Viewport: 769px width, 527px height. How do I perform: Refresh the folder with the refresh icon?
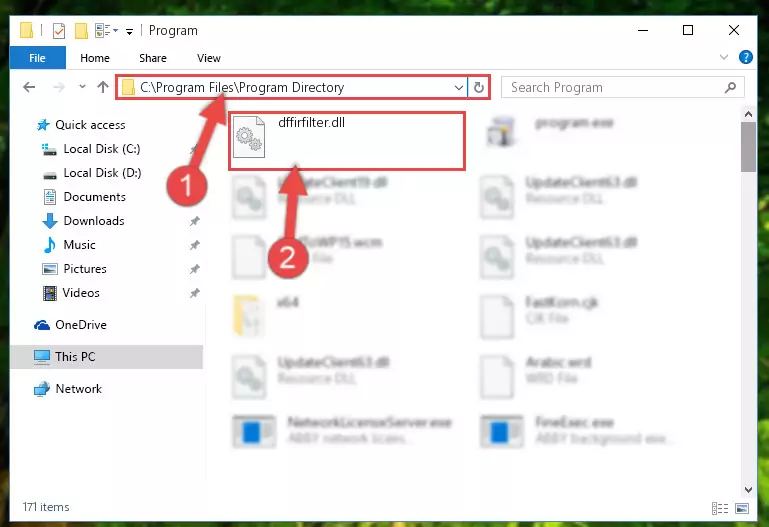click(x=479, y=88)
